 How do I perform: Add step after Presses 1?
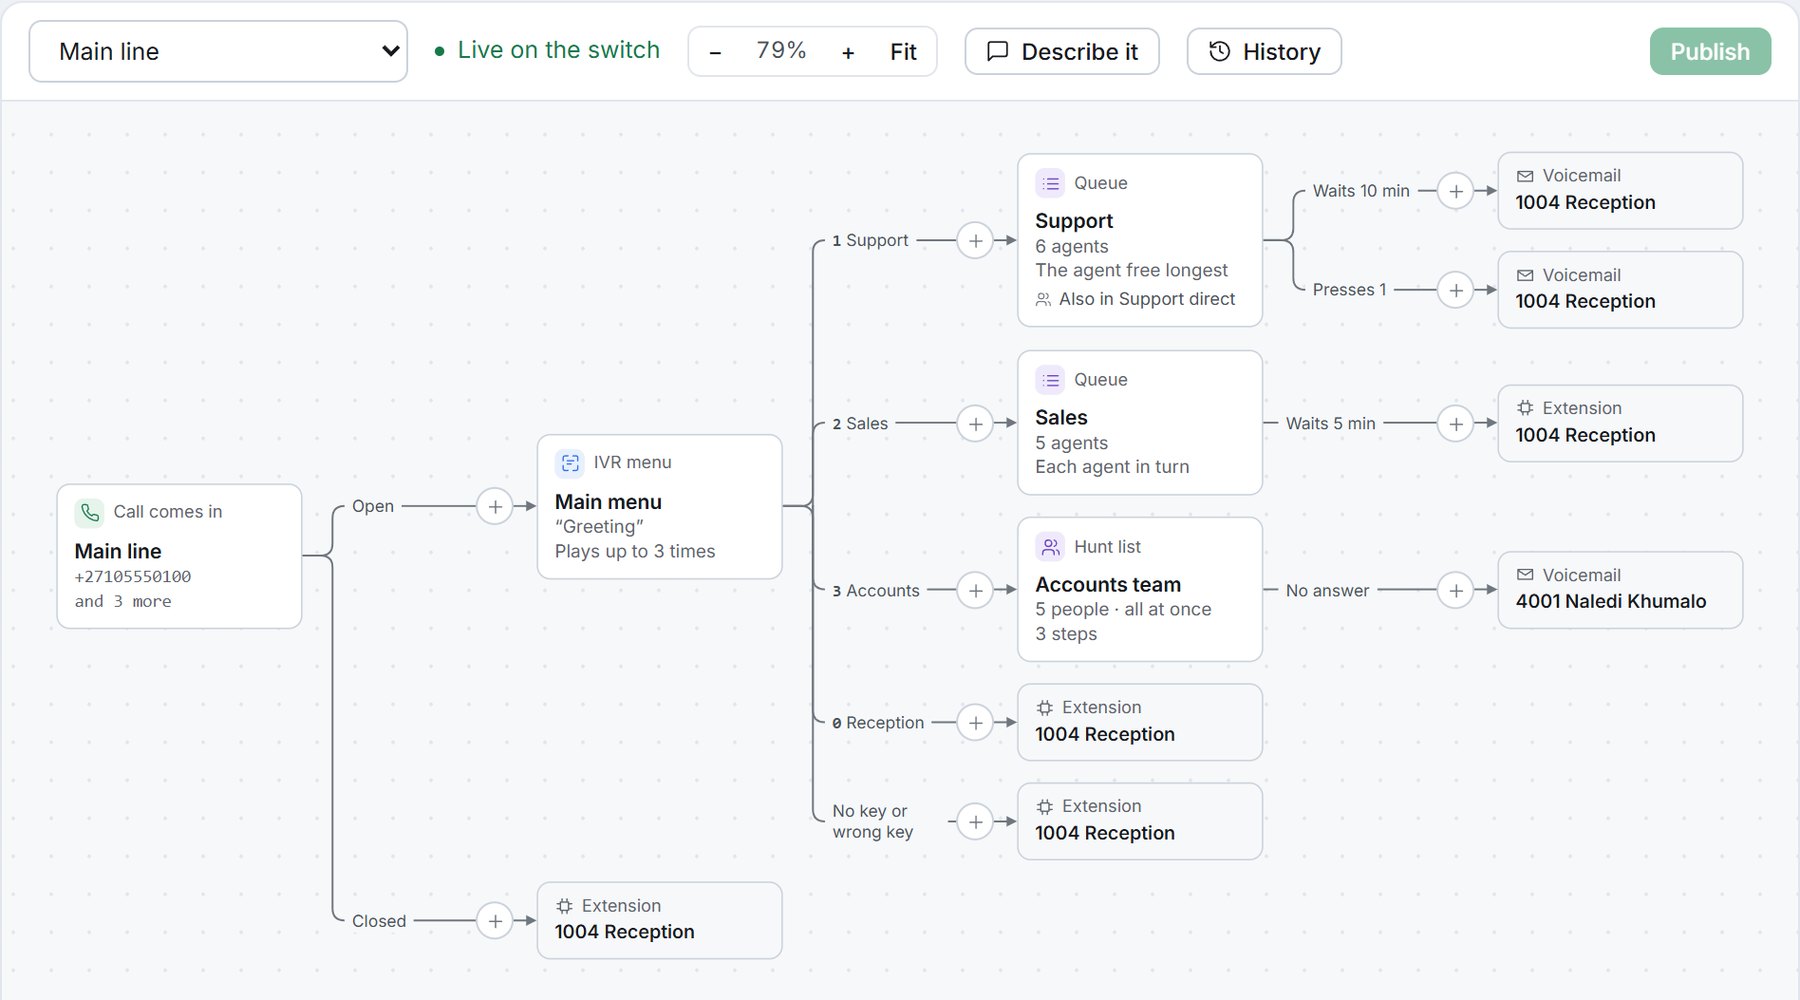[1456, 290]
